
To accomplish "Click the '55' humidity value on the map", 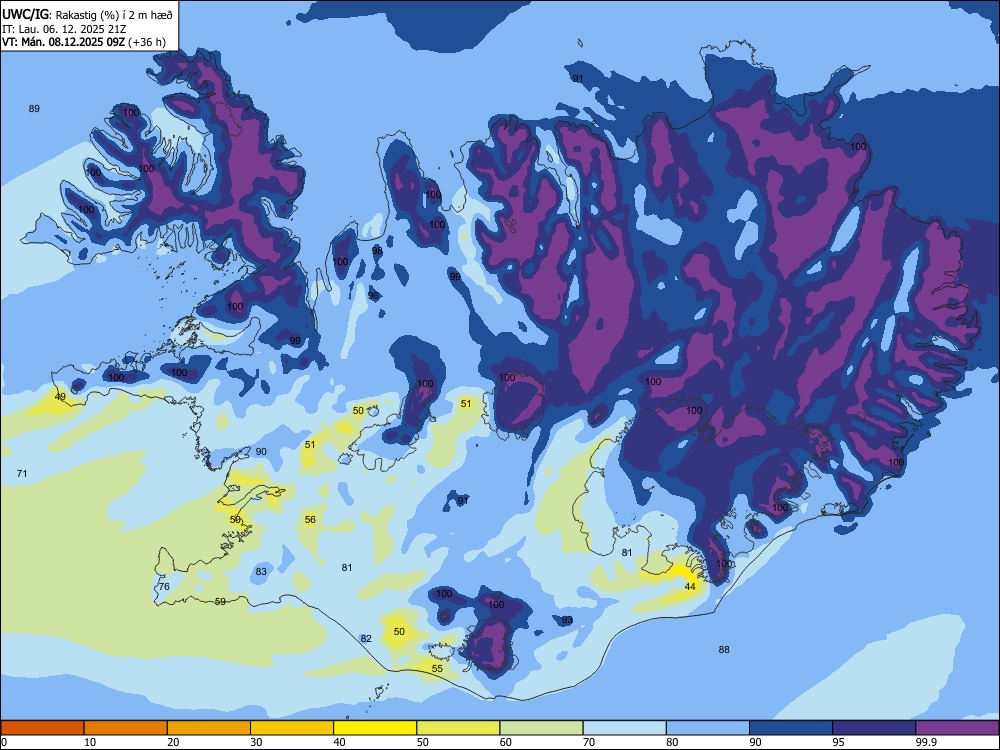I will tap(437, 668).
